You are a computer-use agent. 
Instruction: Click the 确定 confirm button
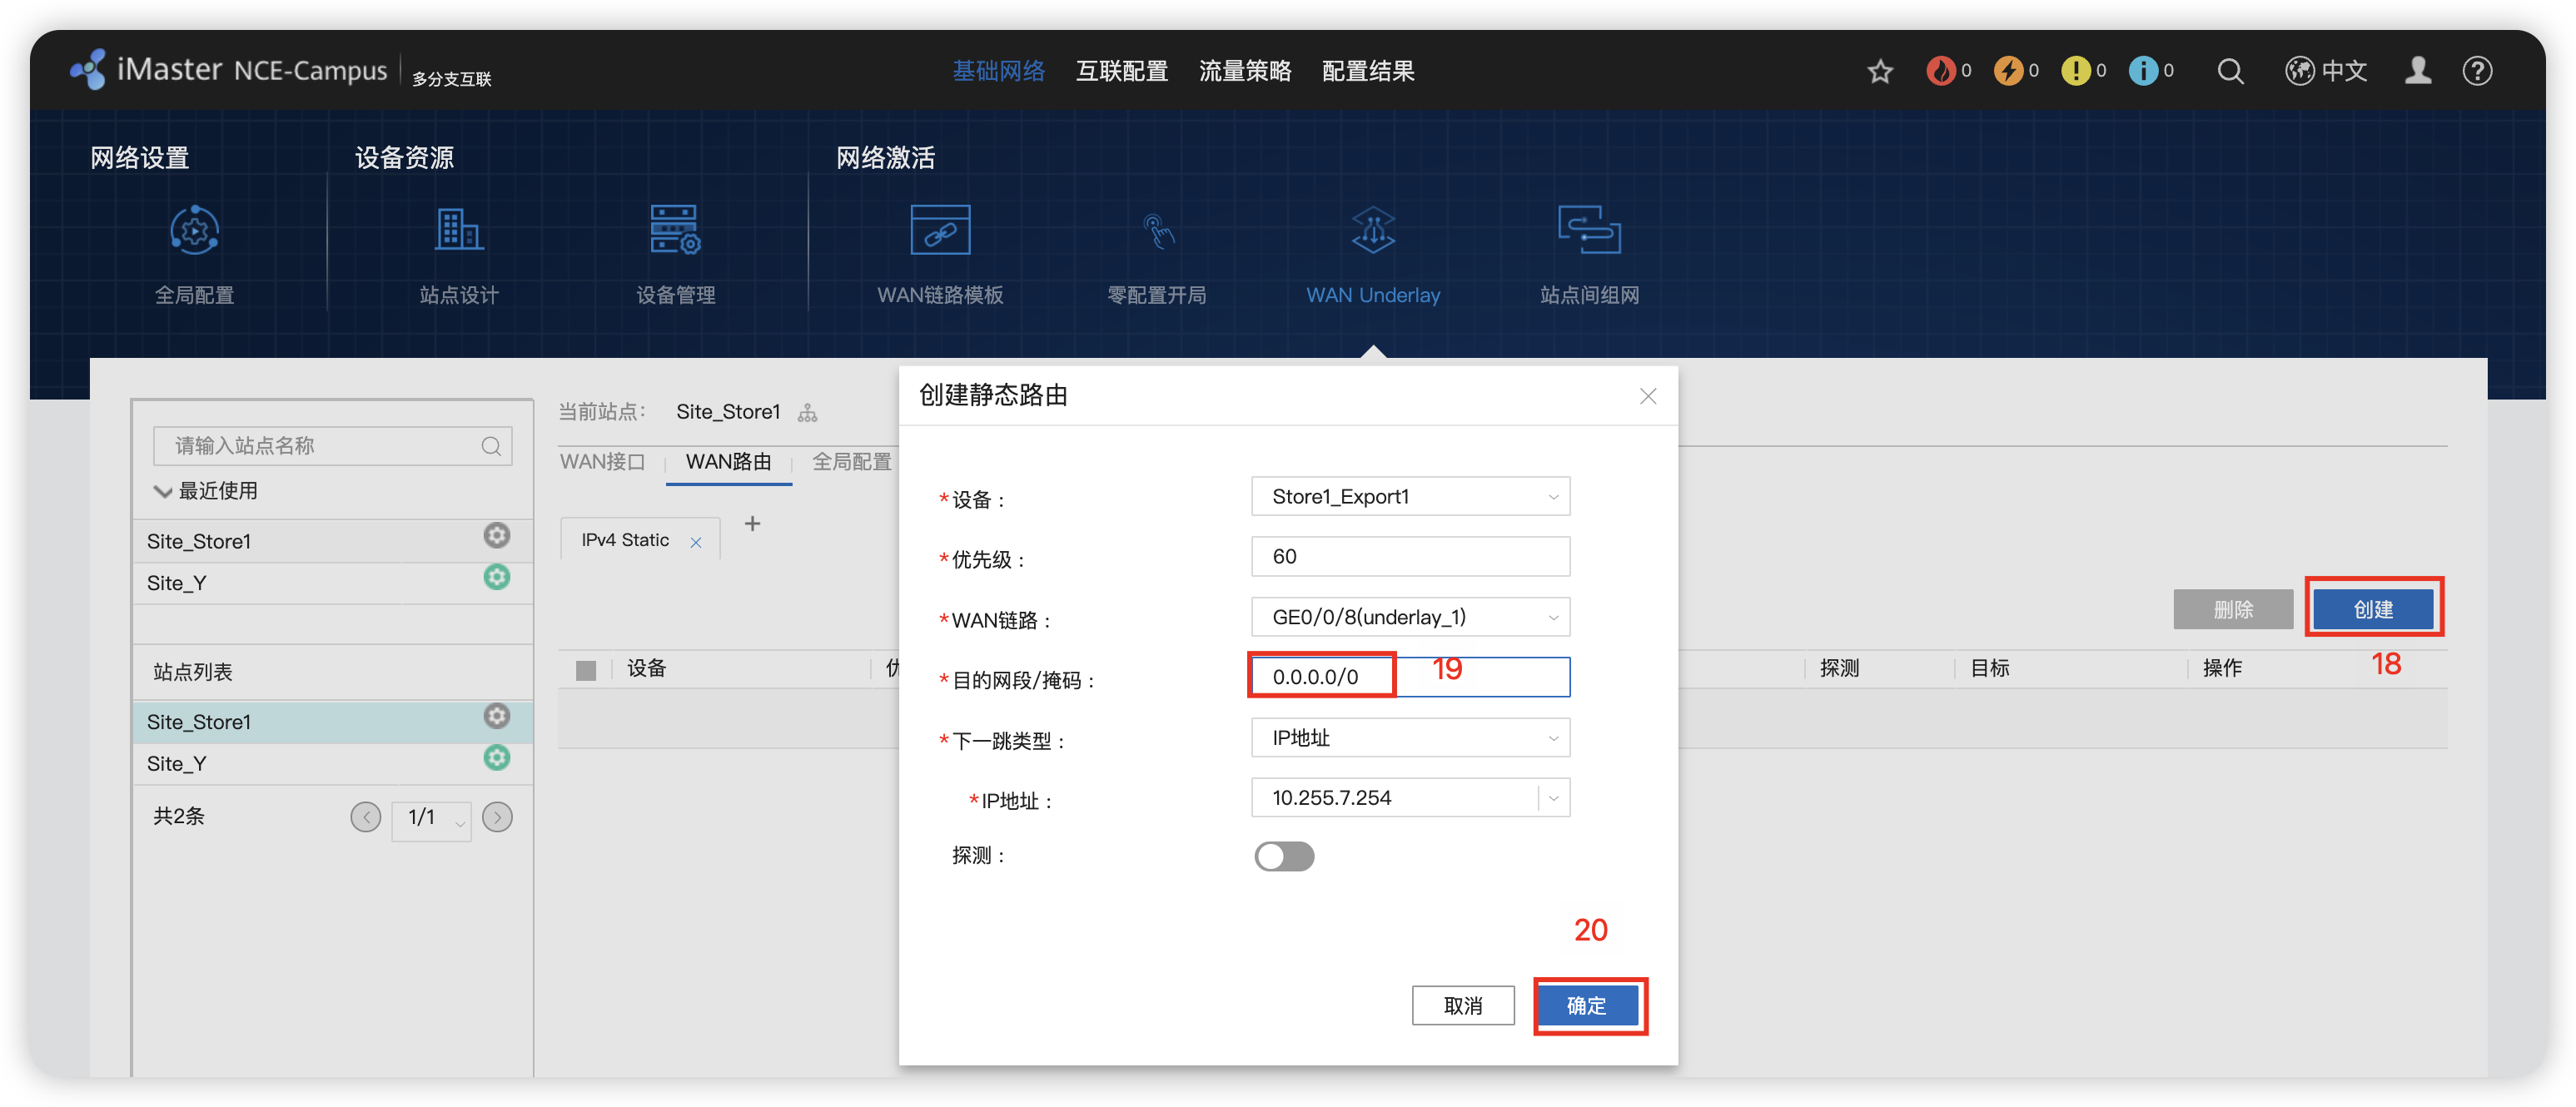1587,1005
